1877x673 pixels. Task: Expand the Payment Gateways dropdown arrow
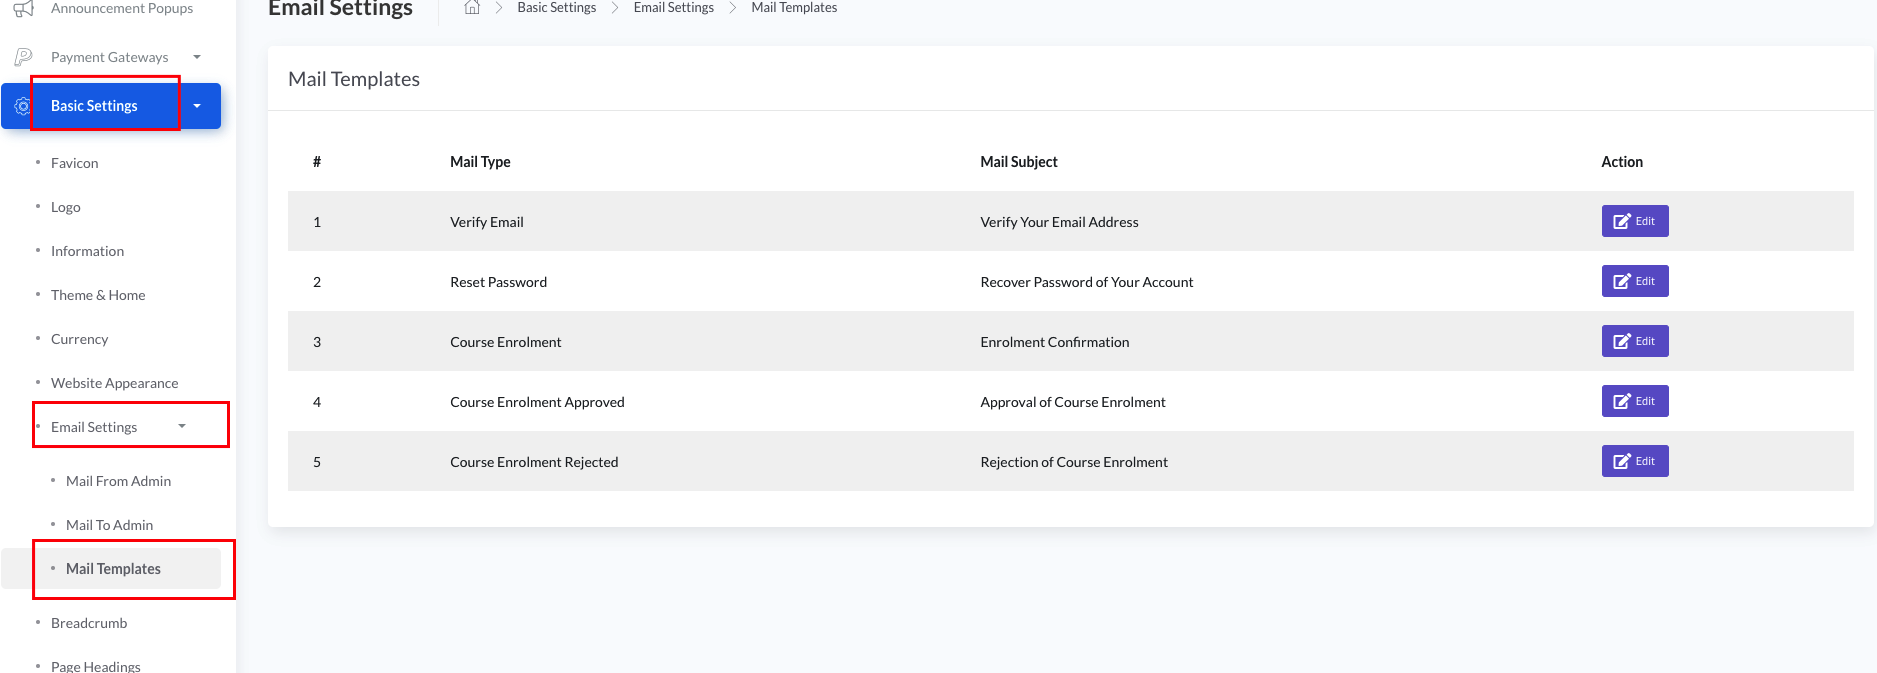point(197,57)
